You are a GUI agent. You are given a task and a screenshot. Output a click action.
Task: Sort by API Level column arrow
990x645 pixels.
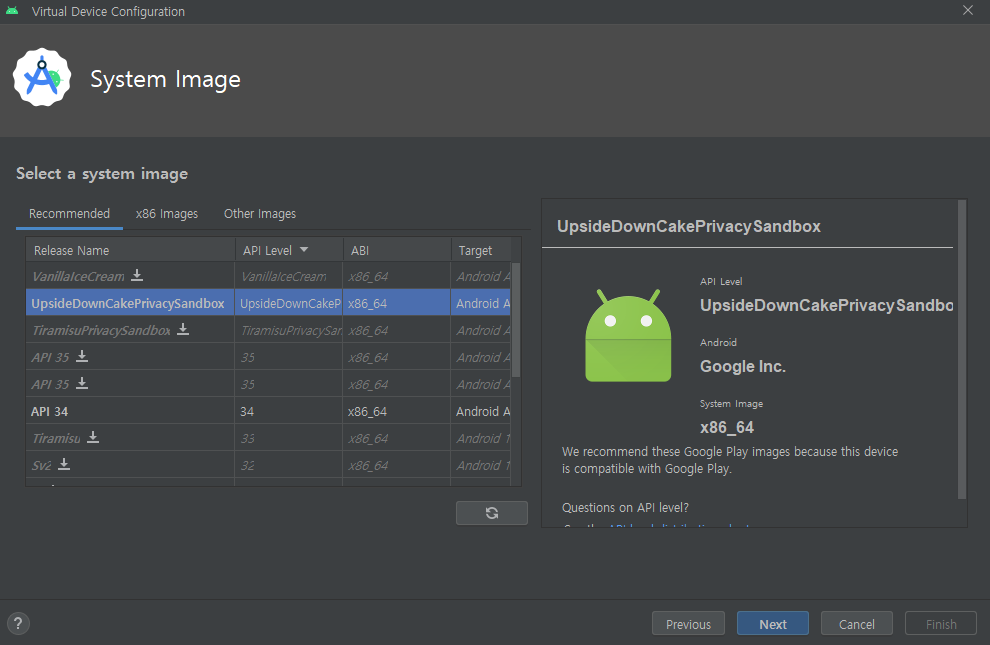pyautogui.click(x=304, y=250)
